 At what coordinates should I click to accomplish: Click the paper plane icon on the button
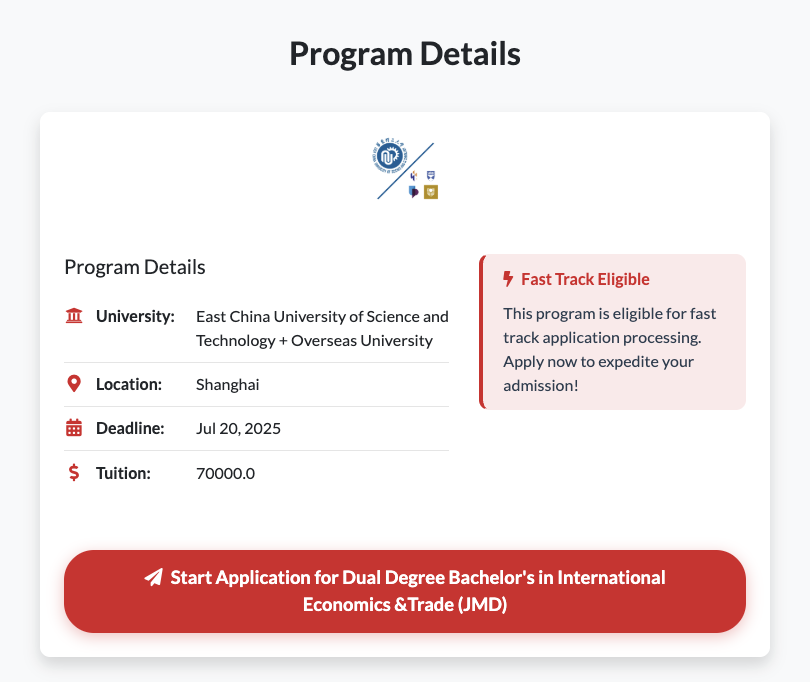tap(154, 578)
